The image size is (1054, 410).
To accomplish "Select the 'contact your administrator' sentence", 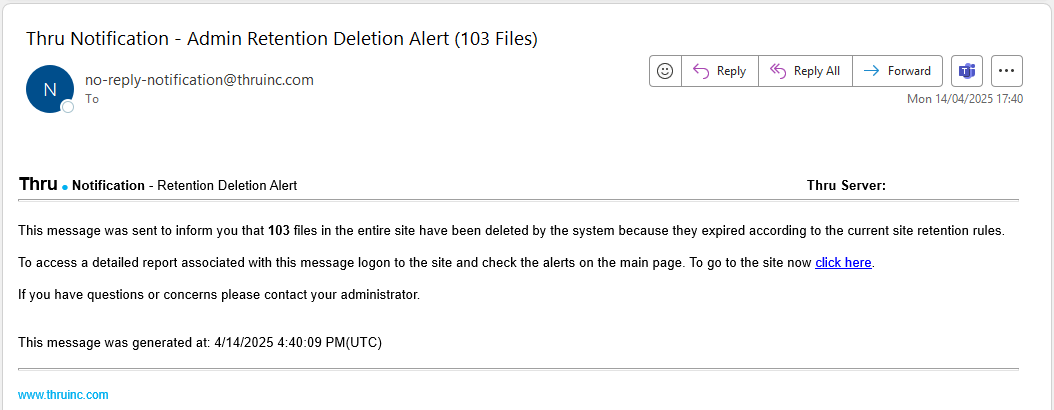I will [x=219, y=294].
